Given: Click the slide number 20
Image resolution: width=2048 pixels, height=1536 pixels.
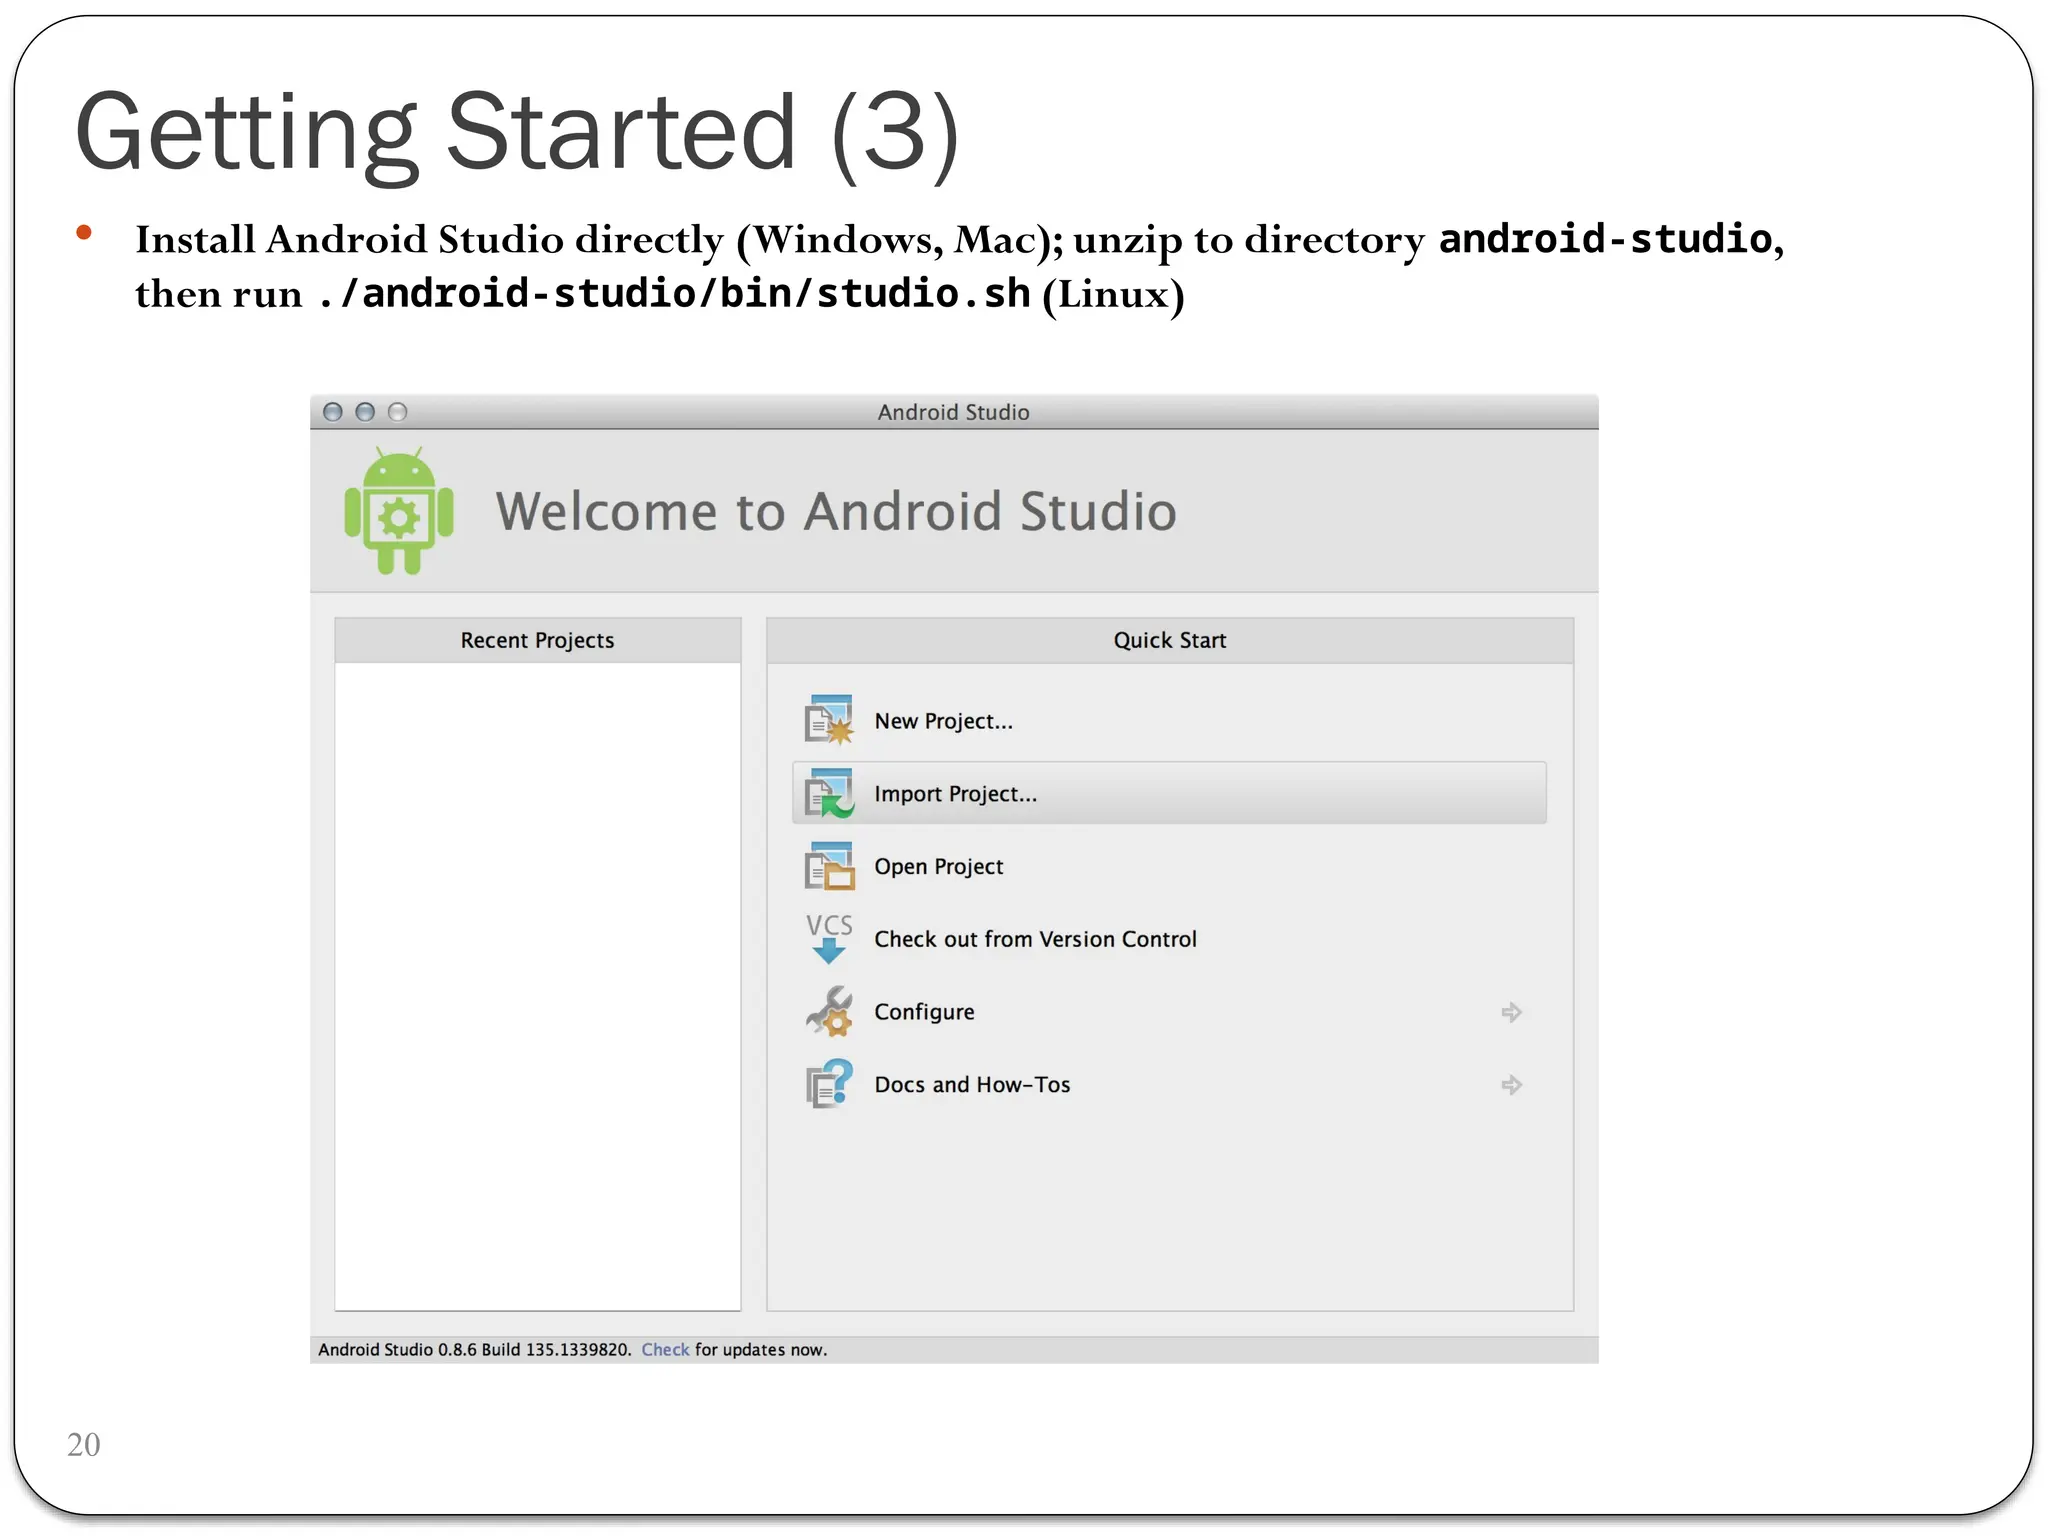Looking at the screenshot, I should coord(84,1444).
